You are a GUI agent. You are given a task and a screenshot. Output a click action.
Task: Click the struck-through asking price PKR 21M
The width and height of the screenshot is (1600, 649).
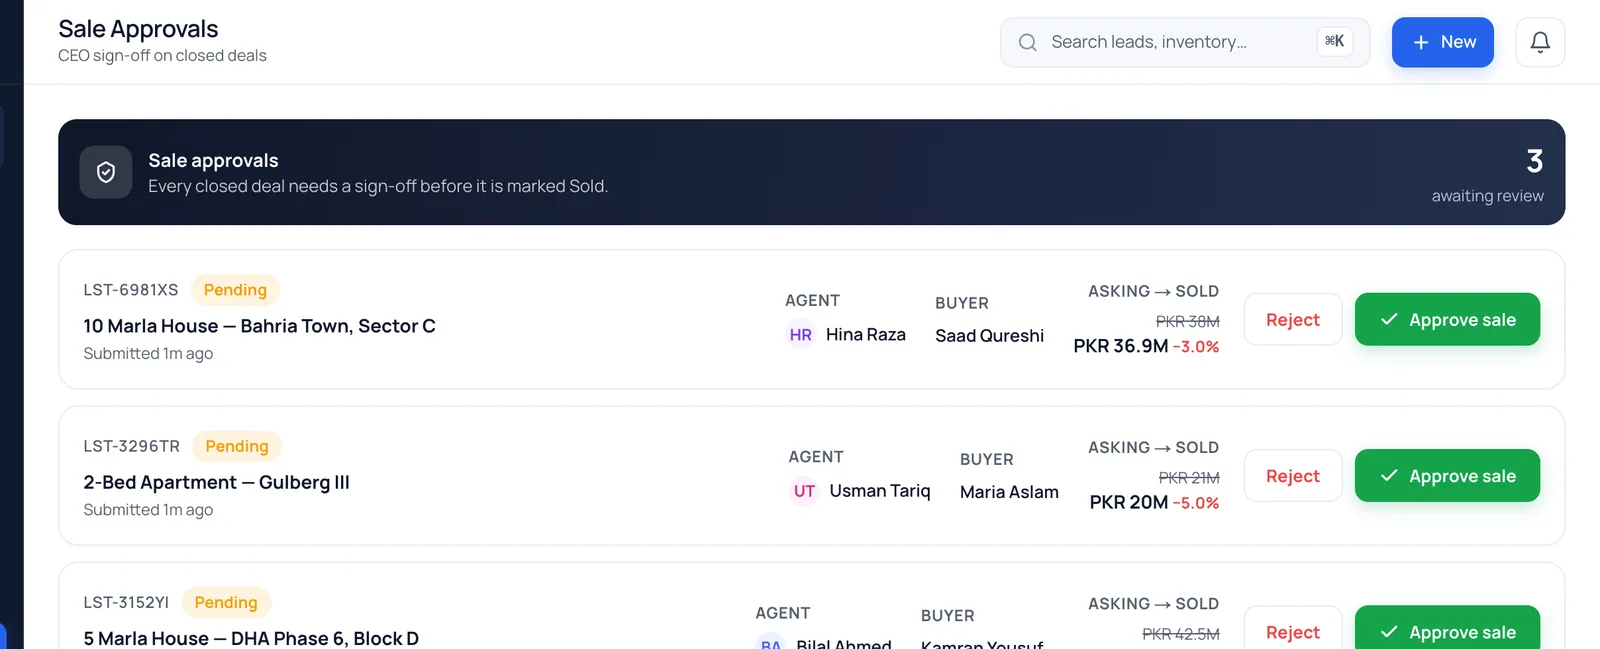[x=1189, y=477]
